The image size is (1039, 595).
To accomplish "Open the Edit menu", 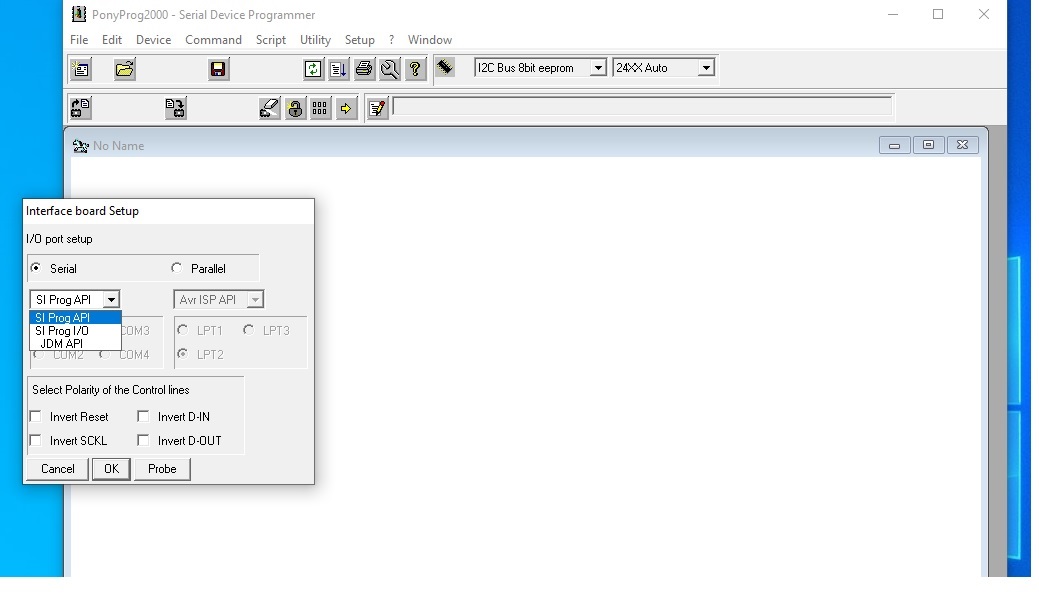I will (x=112, y=40).
